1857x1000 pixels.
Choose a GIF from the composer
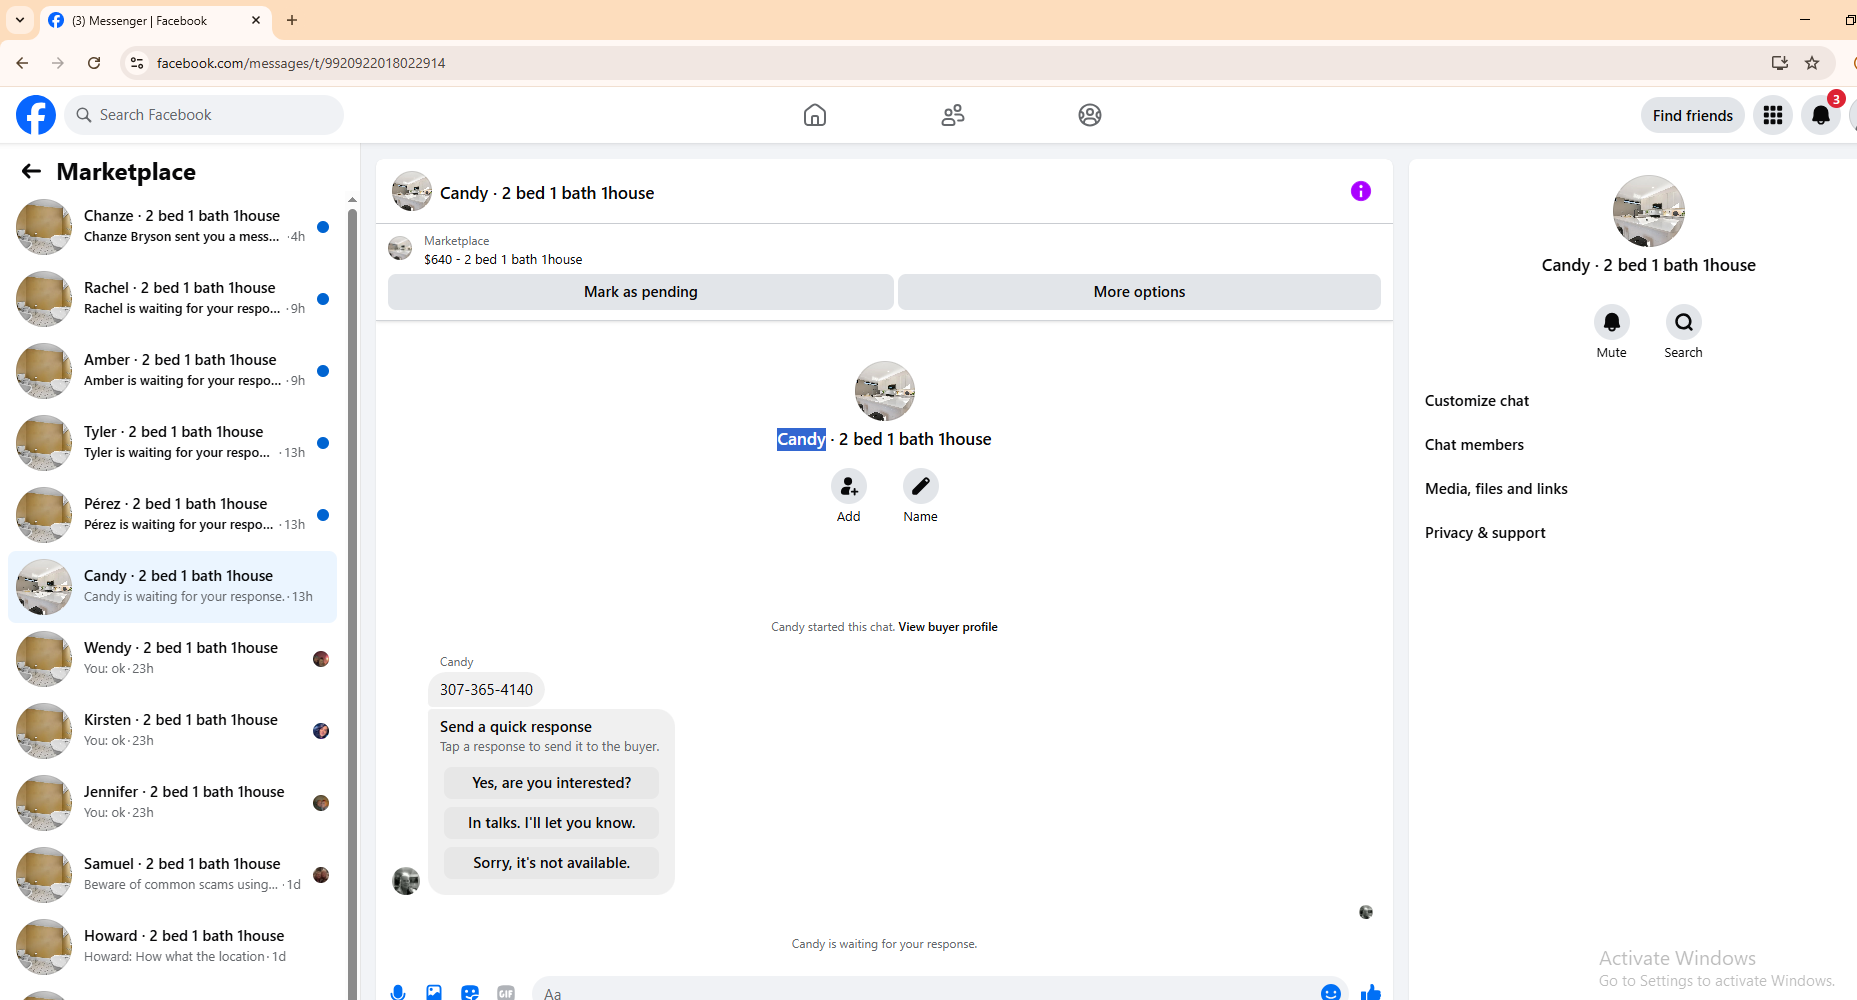(506, 992)
